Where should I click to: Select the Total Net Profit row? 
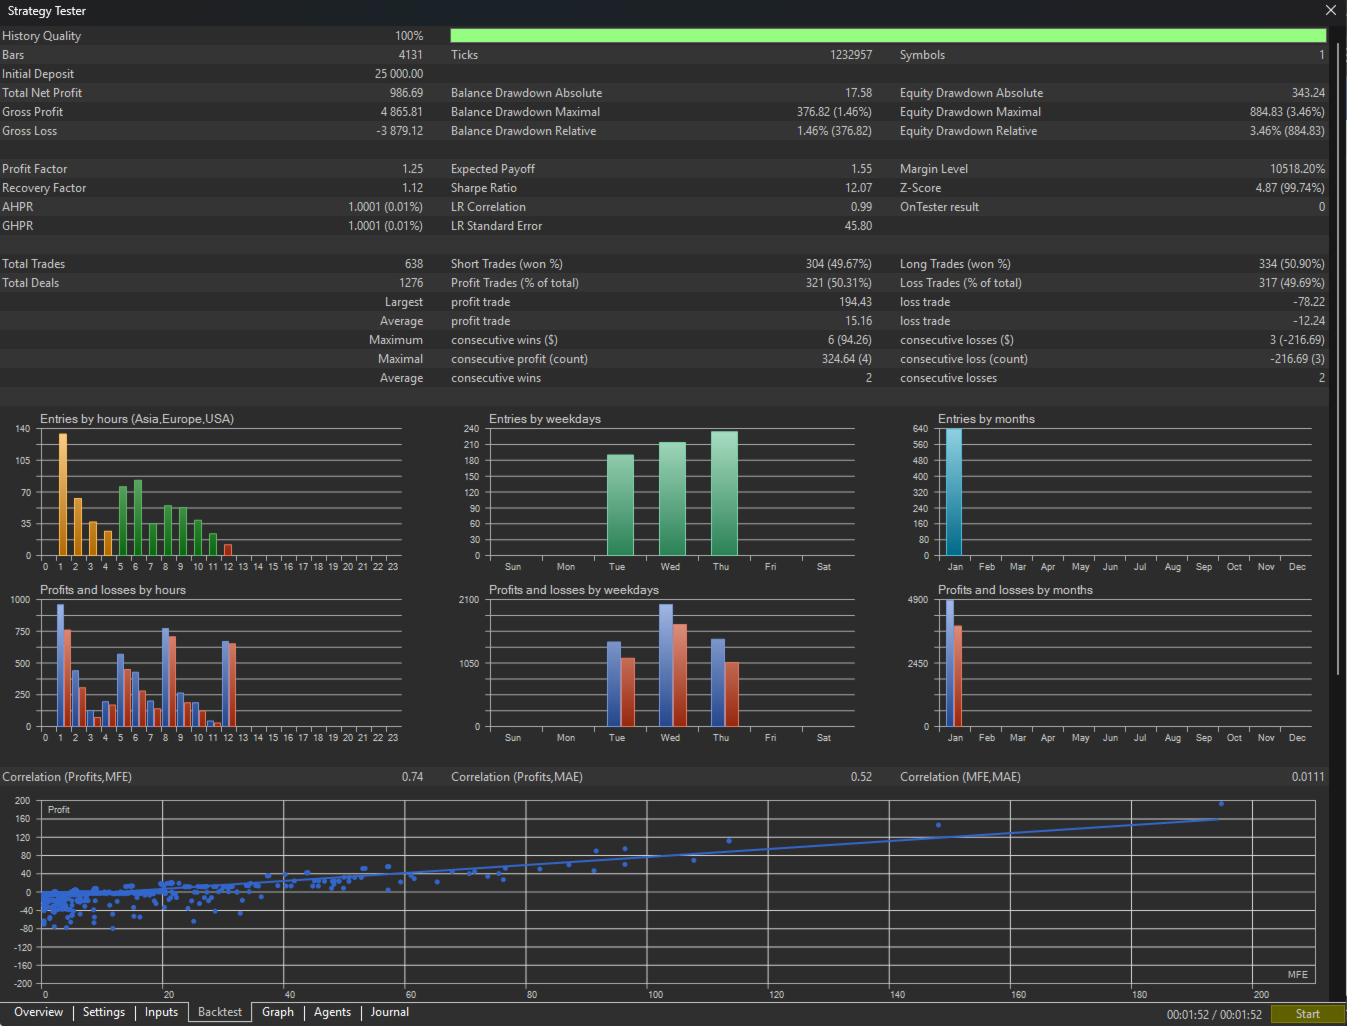(212, 93)
